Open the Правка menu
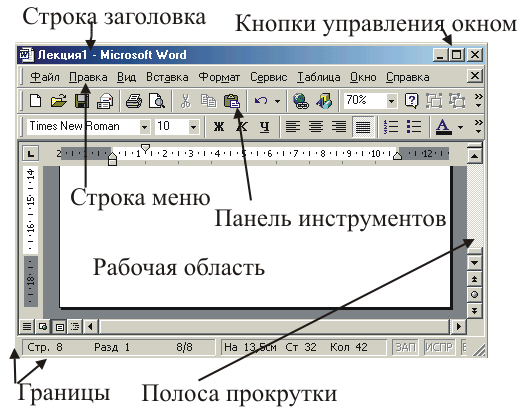Image resolution: width=524 pixels, height=409 pixels. click(x=88, y=78)
